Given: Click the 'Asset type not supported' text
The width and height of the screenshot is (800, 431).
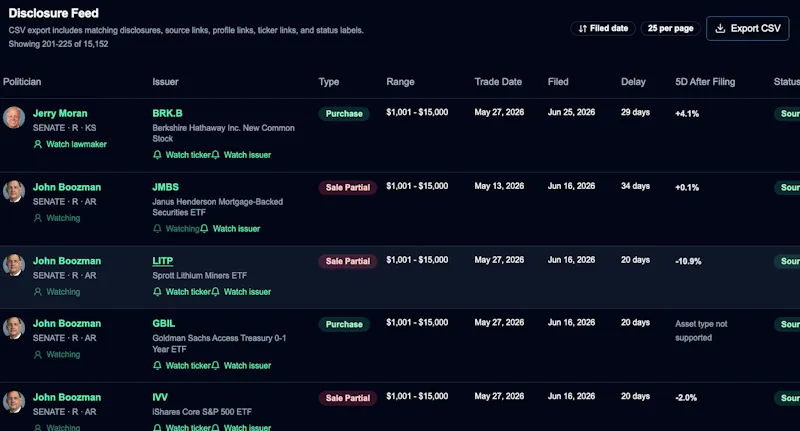Looking at the screenshot, I should coord(701,331).
